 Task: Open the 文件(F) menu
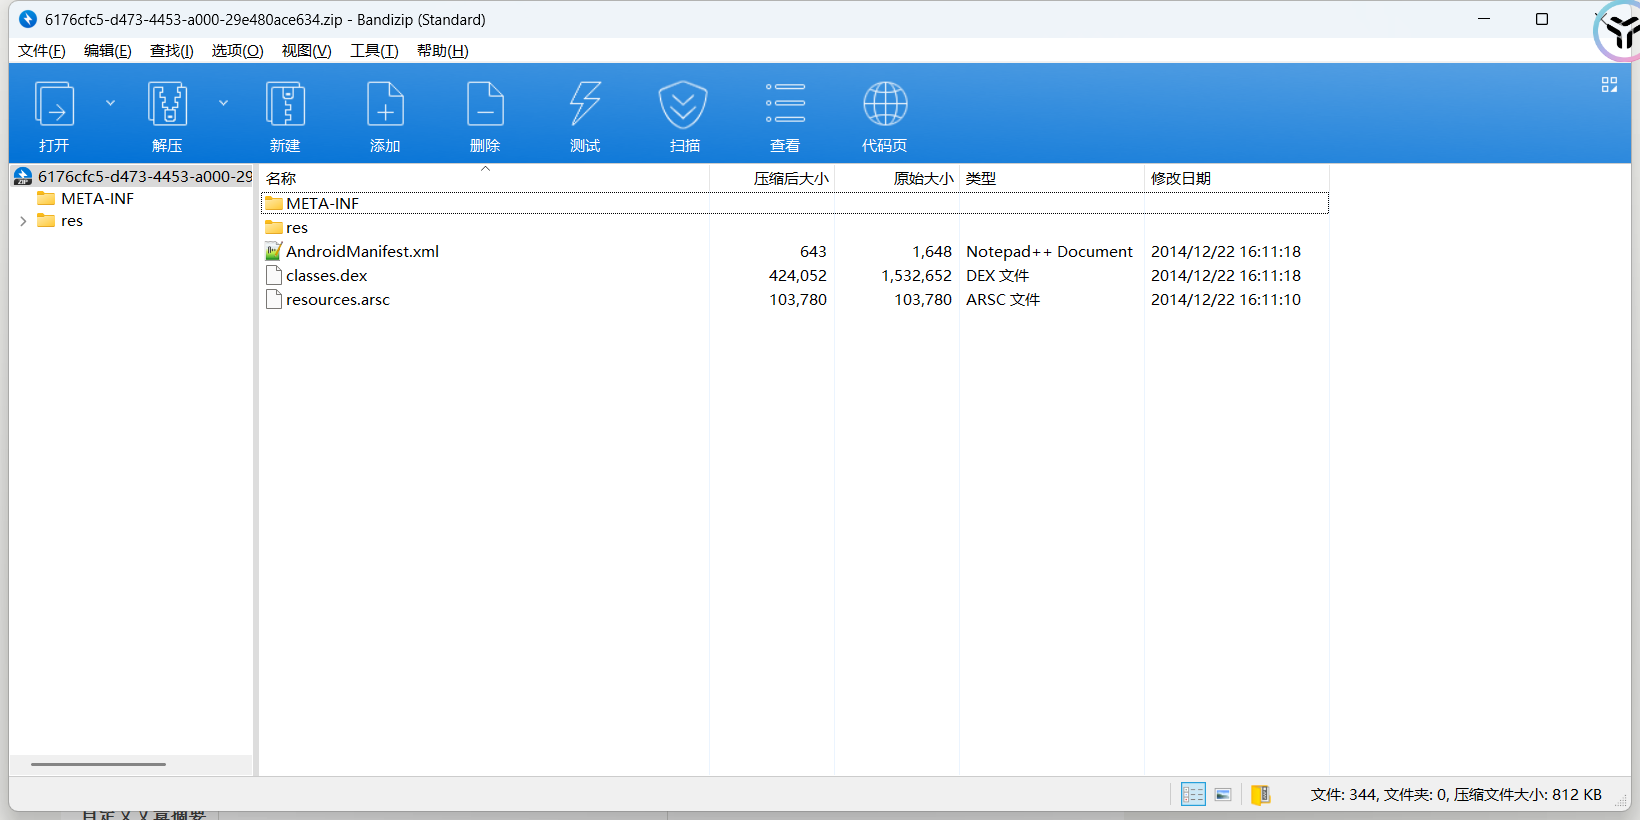(42, 51)
